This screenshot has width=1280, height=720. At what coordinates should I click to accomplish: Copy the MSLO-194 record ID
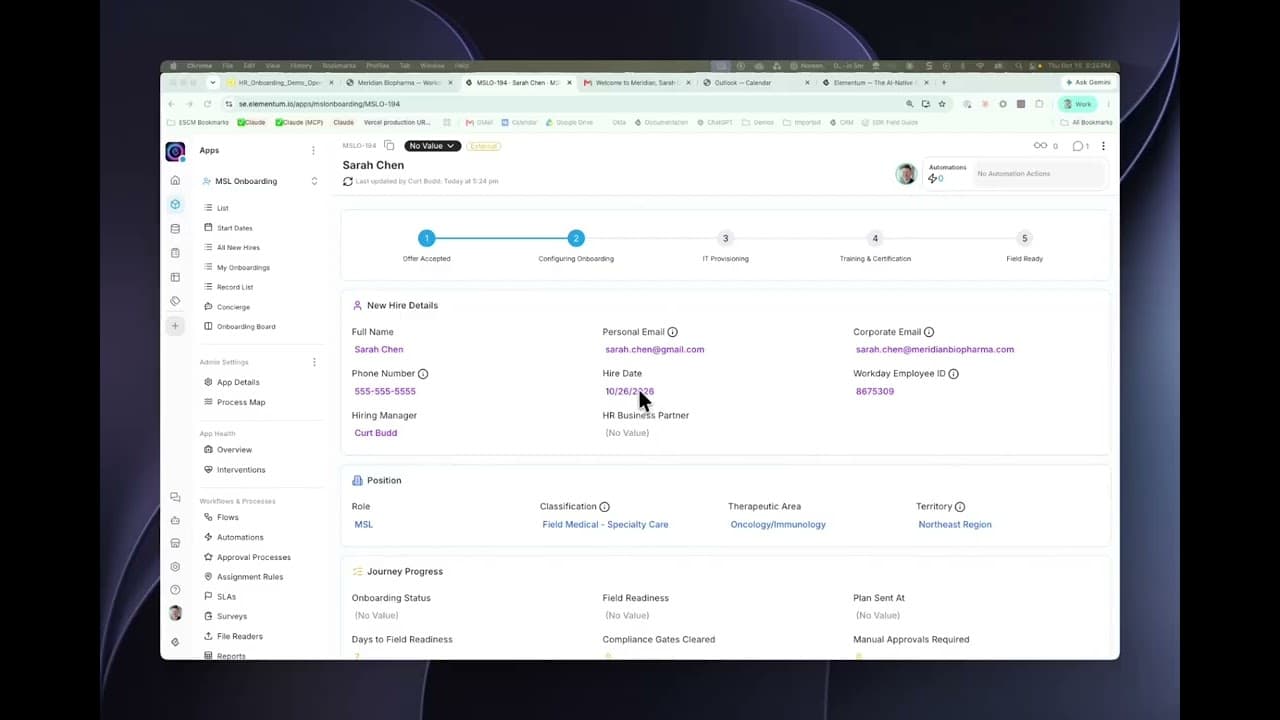(389, 146)
